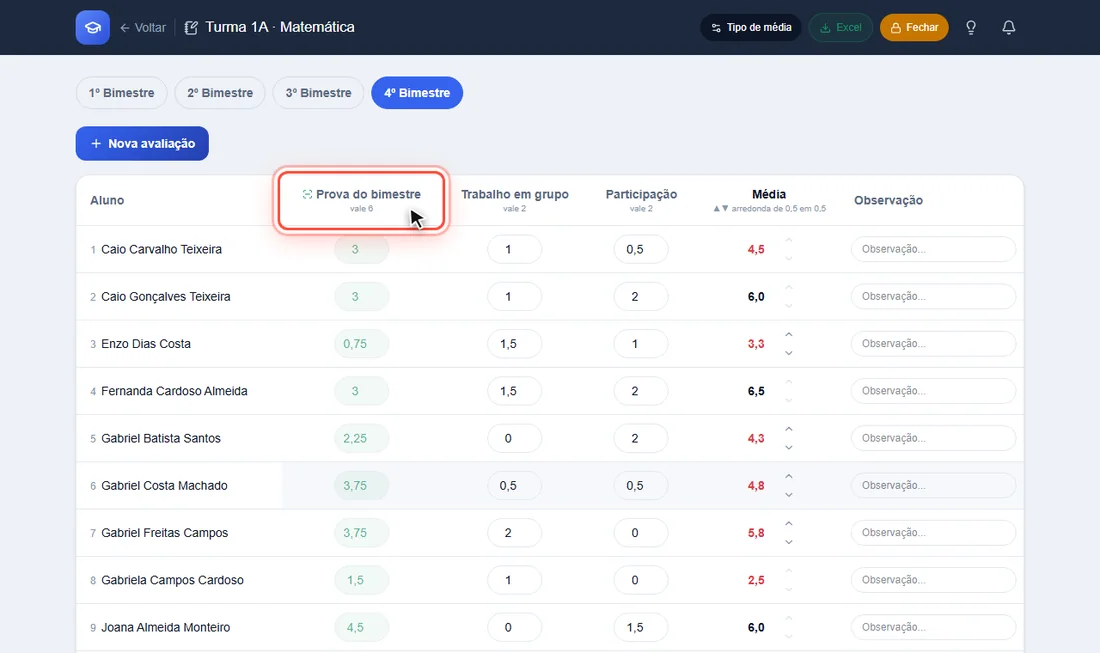Export grades with the Excel button
The image size is (1100, 653).
point(840,27)
